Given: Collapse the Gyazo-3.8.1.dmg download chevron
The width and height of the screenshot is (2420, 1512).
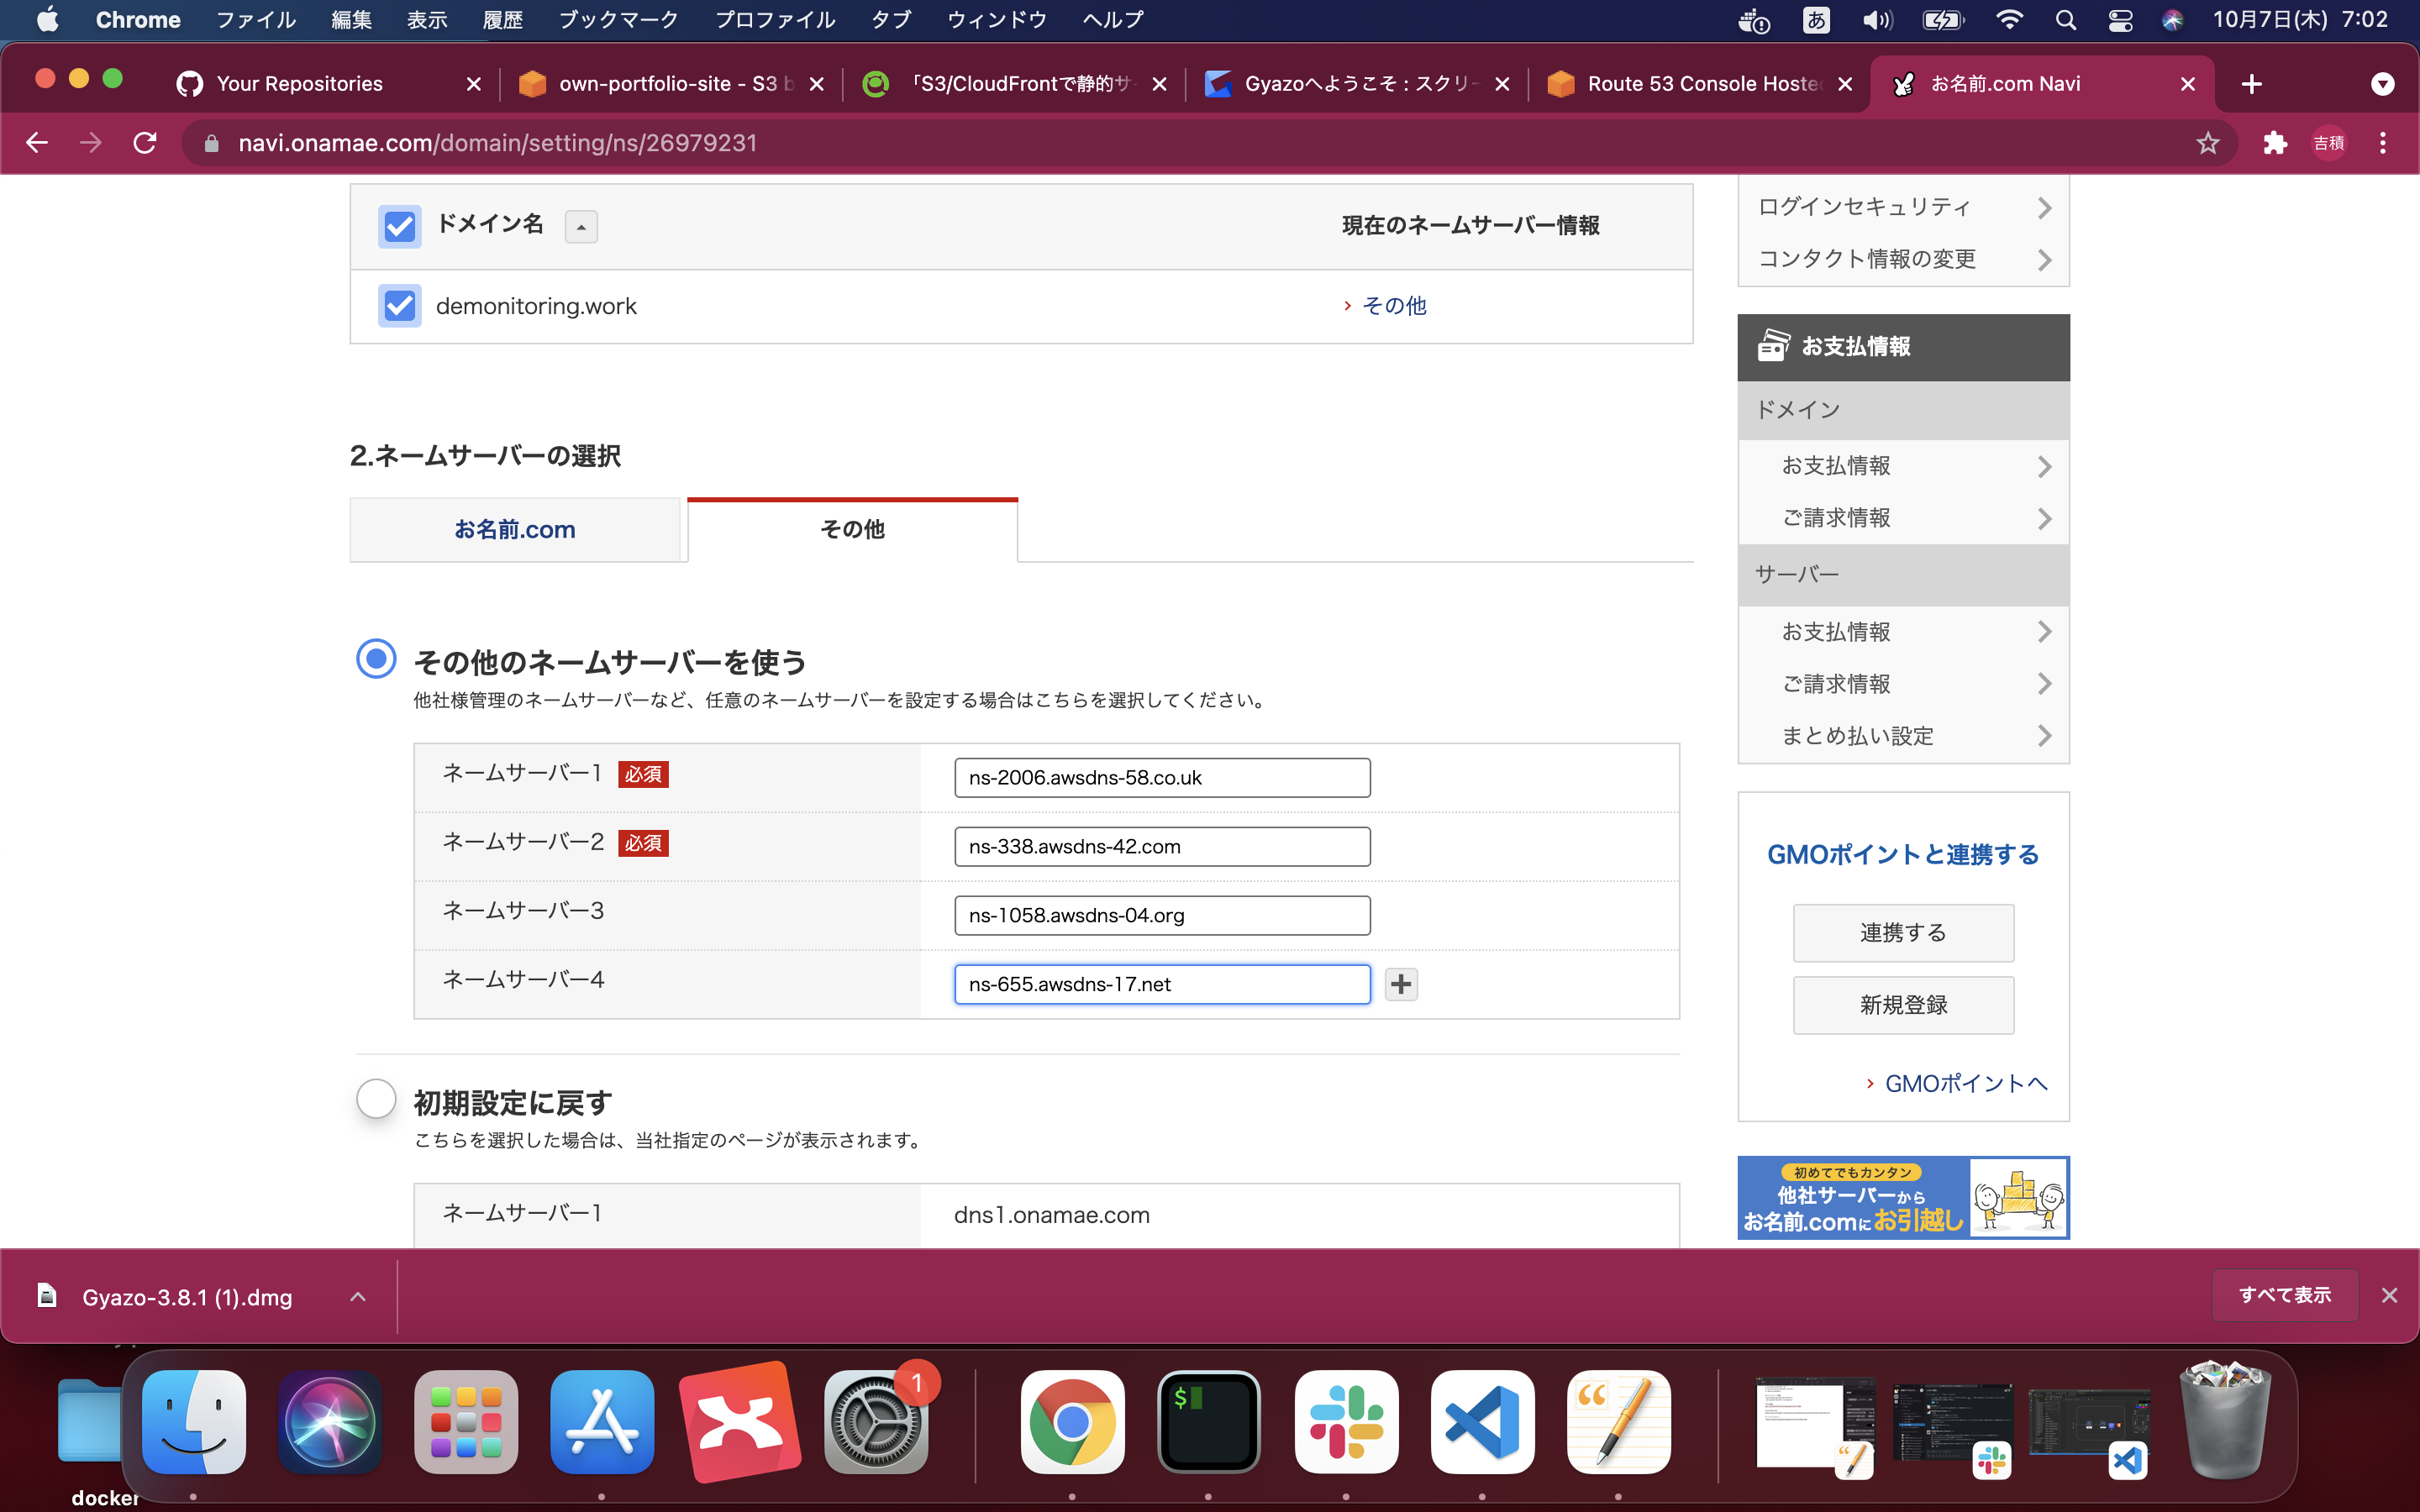Looking at the screenshot, I should click(x=357, y=1295).
